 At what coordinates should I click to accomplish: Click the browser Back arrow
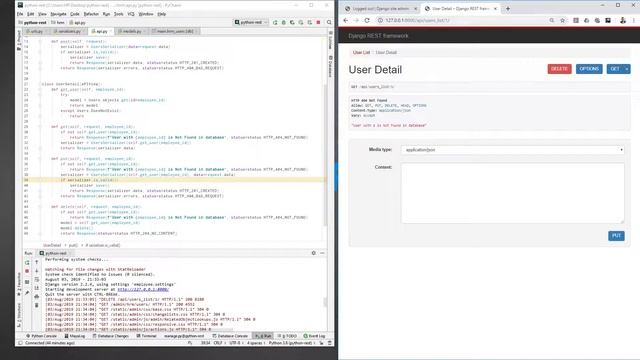tap(346, 20)
